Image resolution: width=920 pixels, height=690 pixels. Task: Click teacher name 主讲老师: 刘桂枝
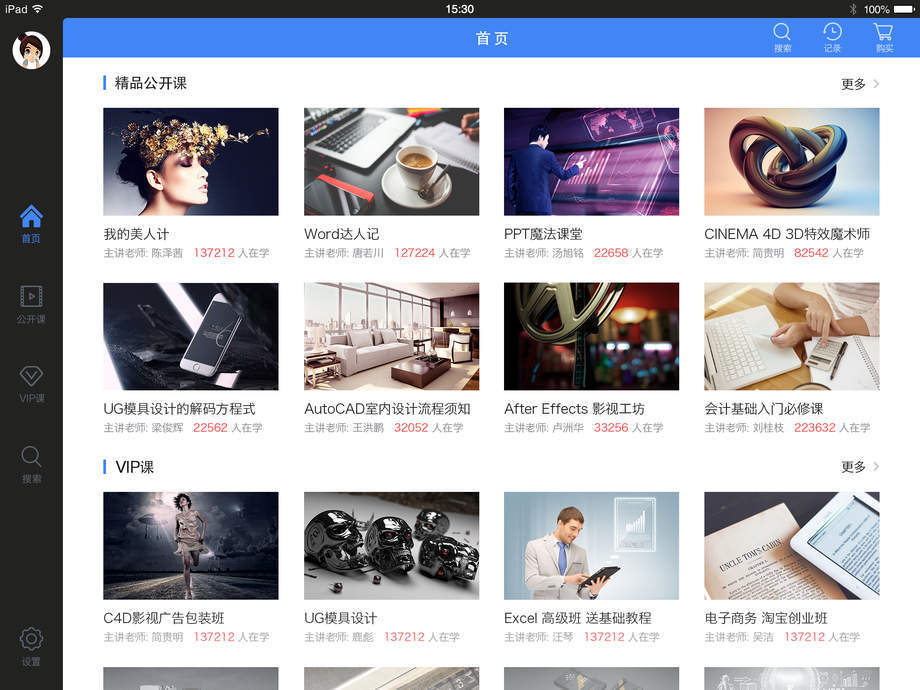point(744,428)
